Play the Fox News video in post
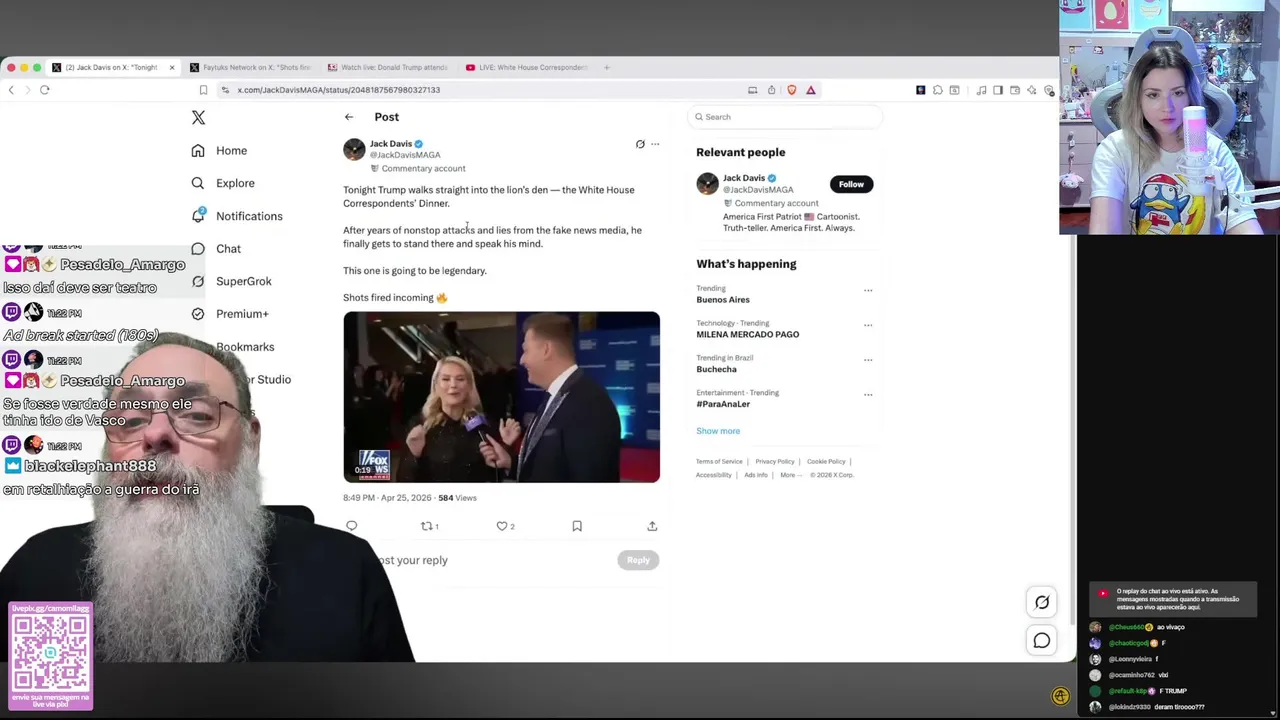The height and width of the screenshot is (720, 1280). 501,397
